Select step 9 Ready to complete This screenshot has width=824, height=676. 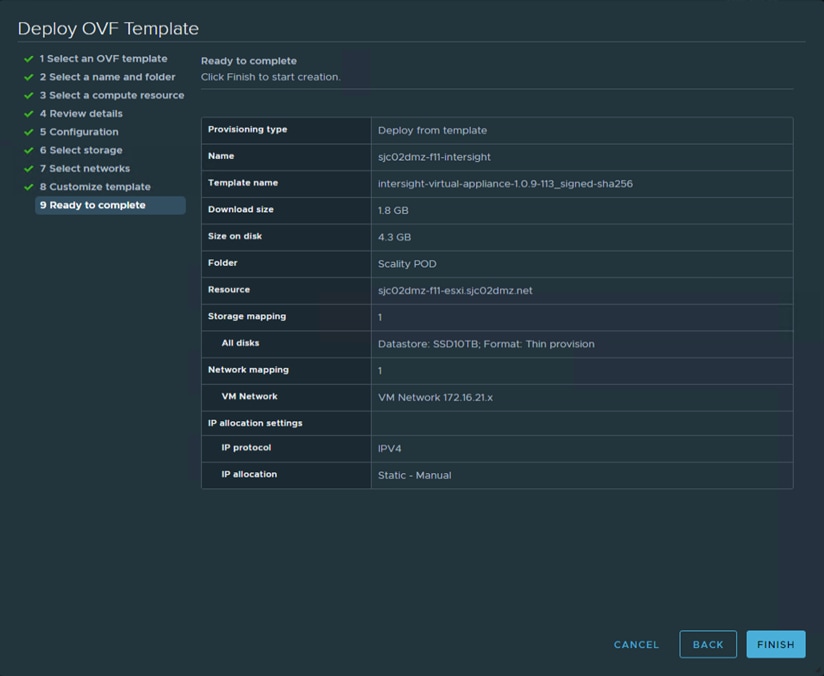110,206
